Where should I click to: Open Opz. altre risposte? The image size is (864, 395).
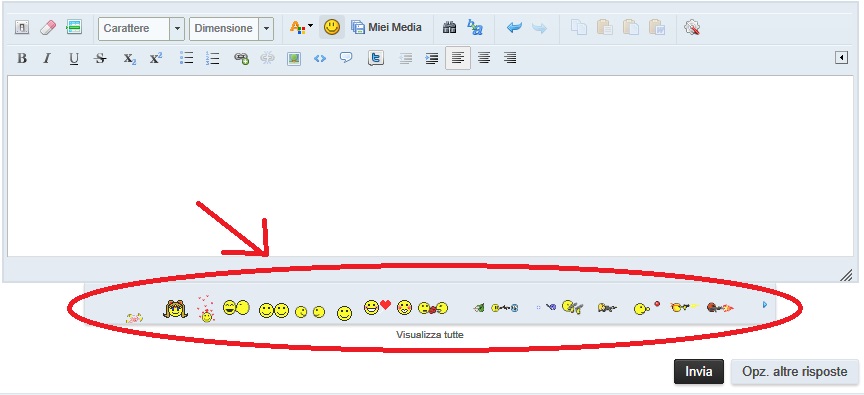point(795,372)
